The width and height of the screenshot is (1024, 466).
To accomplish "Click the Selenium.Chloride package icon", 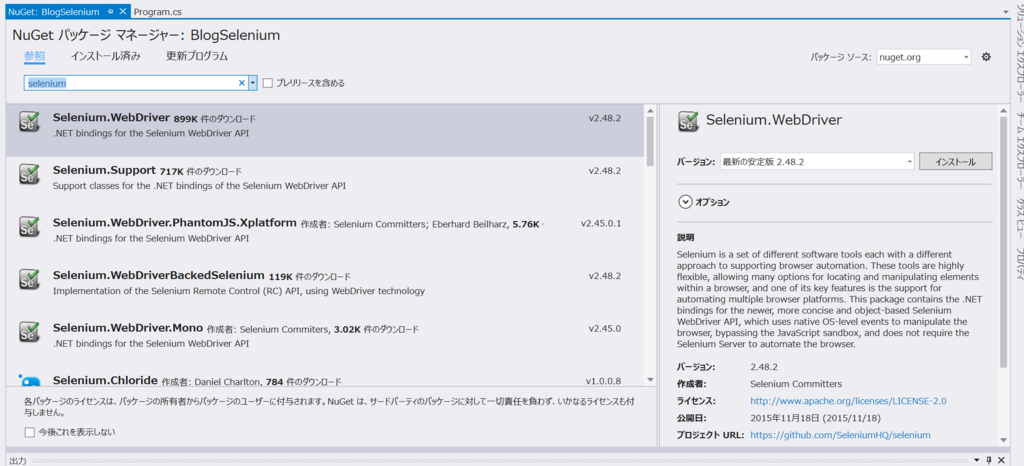I will click(x=29, y=380).
